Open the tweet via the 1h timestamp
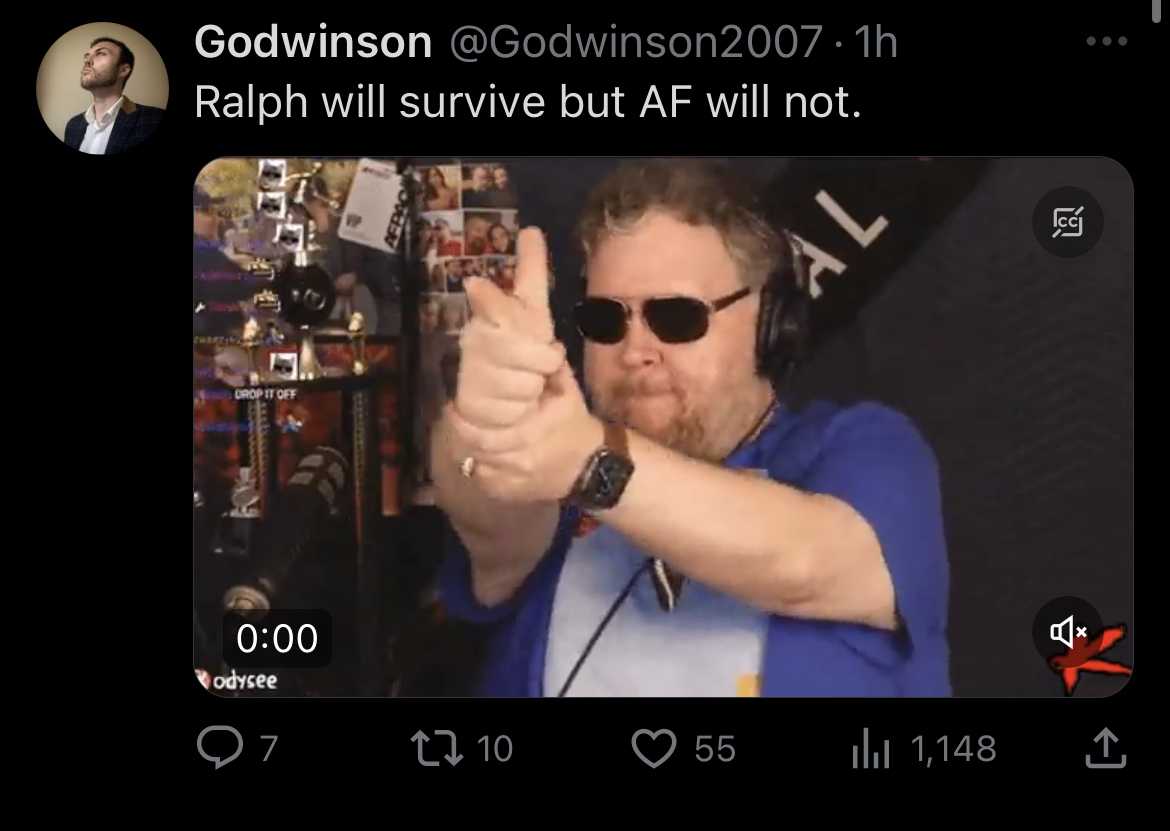The image size is (1170, 831). (875, 42)
